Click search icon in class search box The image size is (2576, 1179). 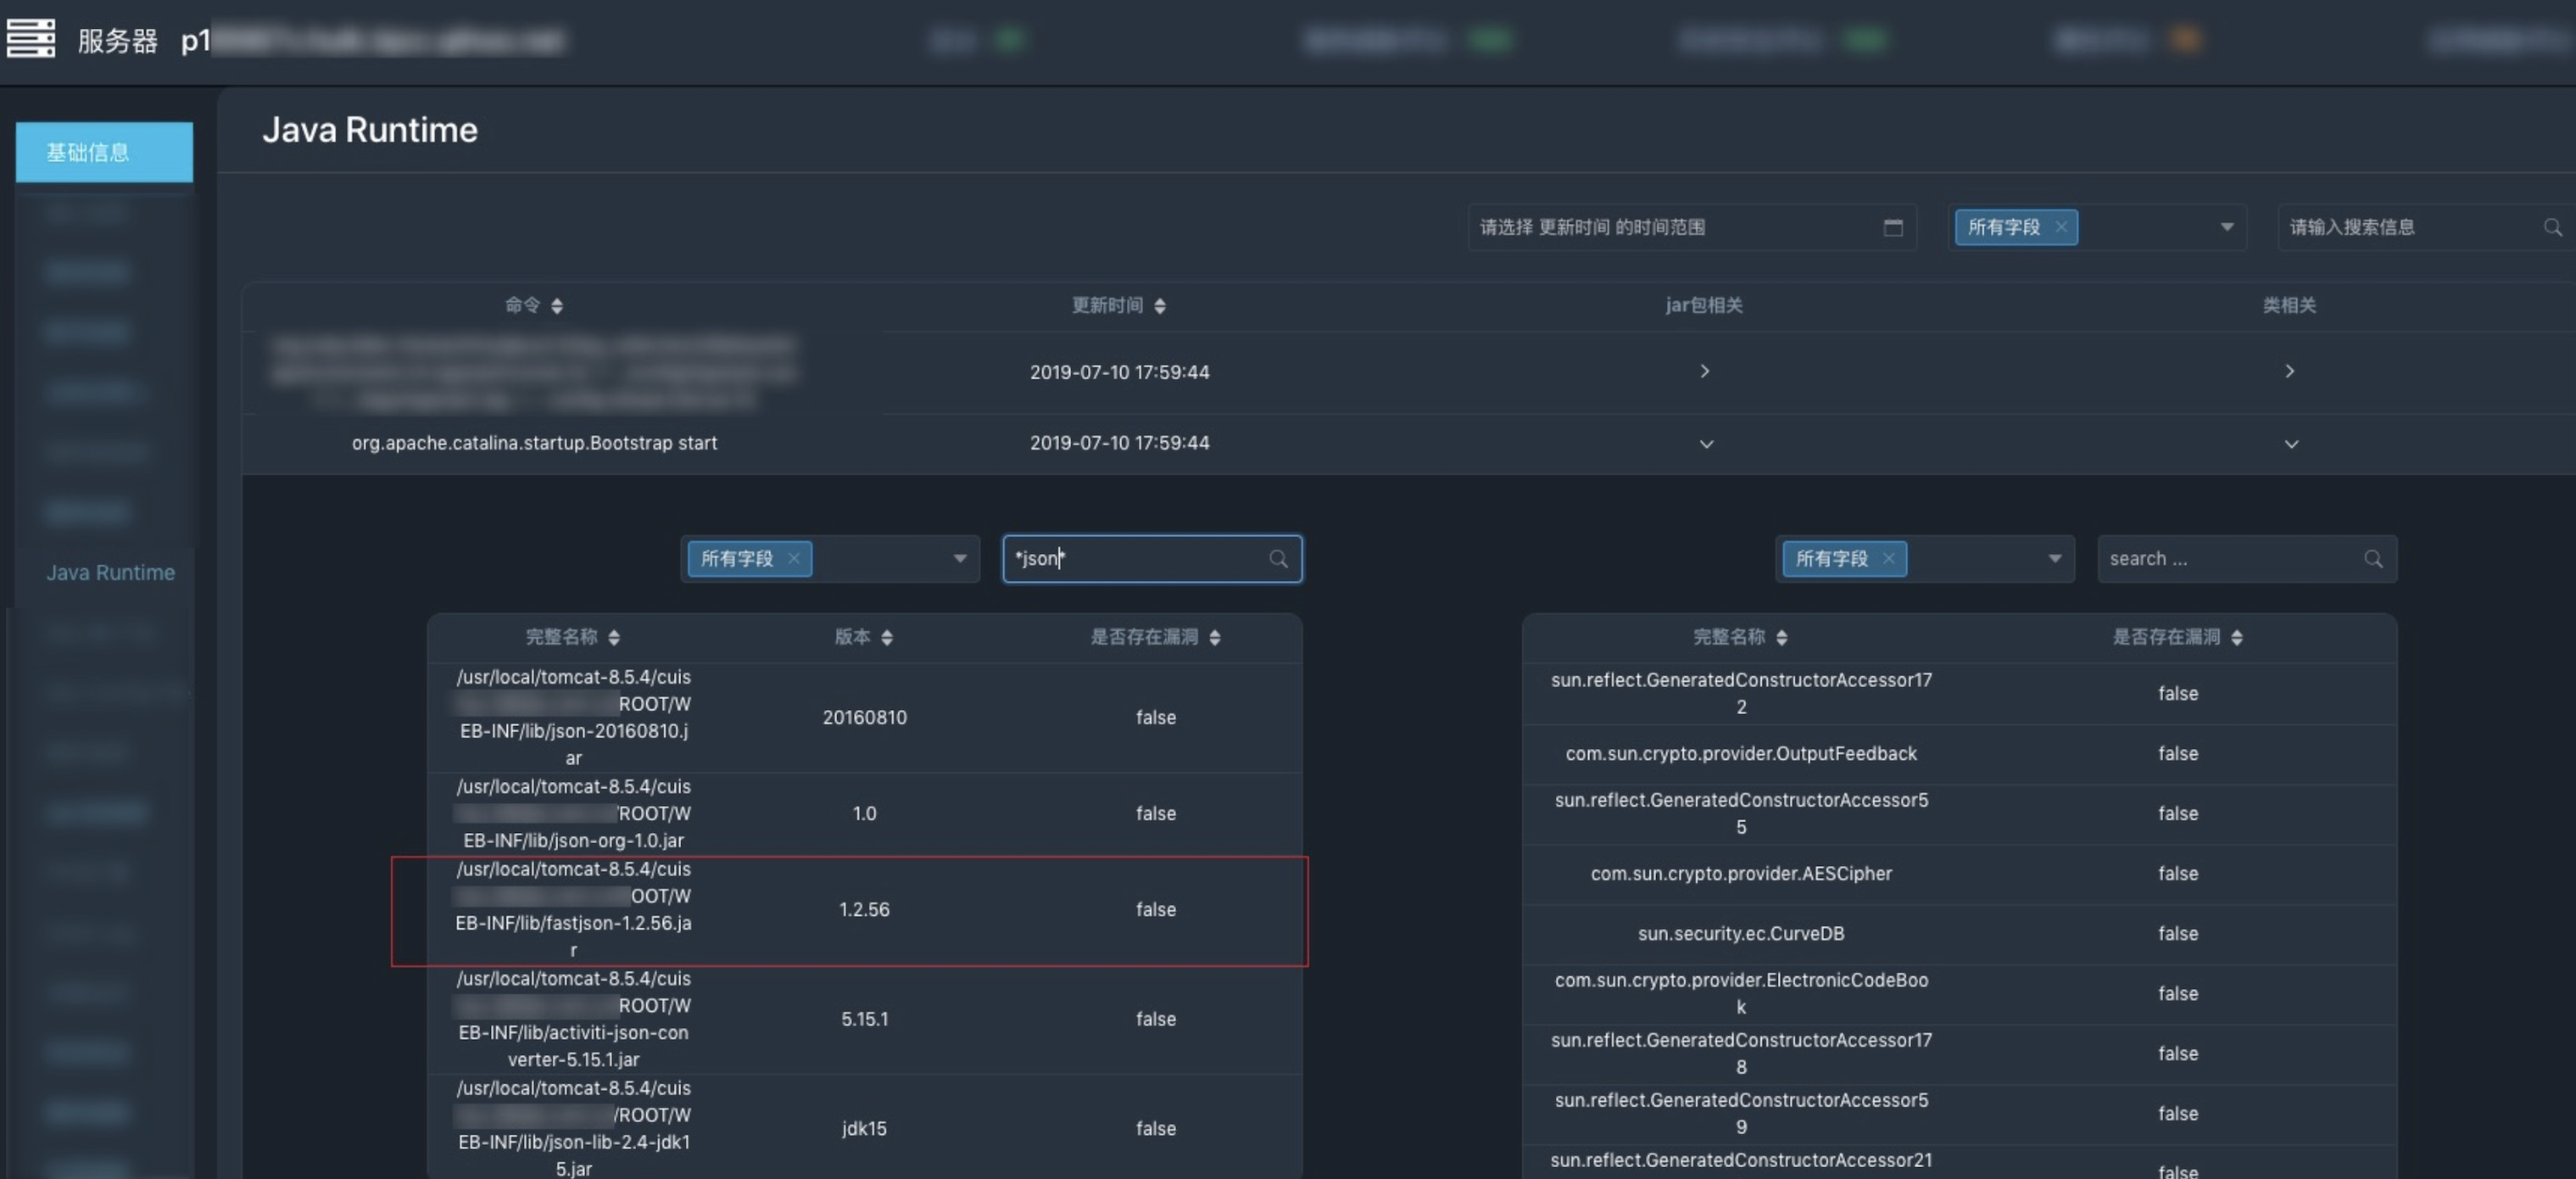tap(2373, 559)
